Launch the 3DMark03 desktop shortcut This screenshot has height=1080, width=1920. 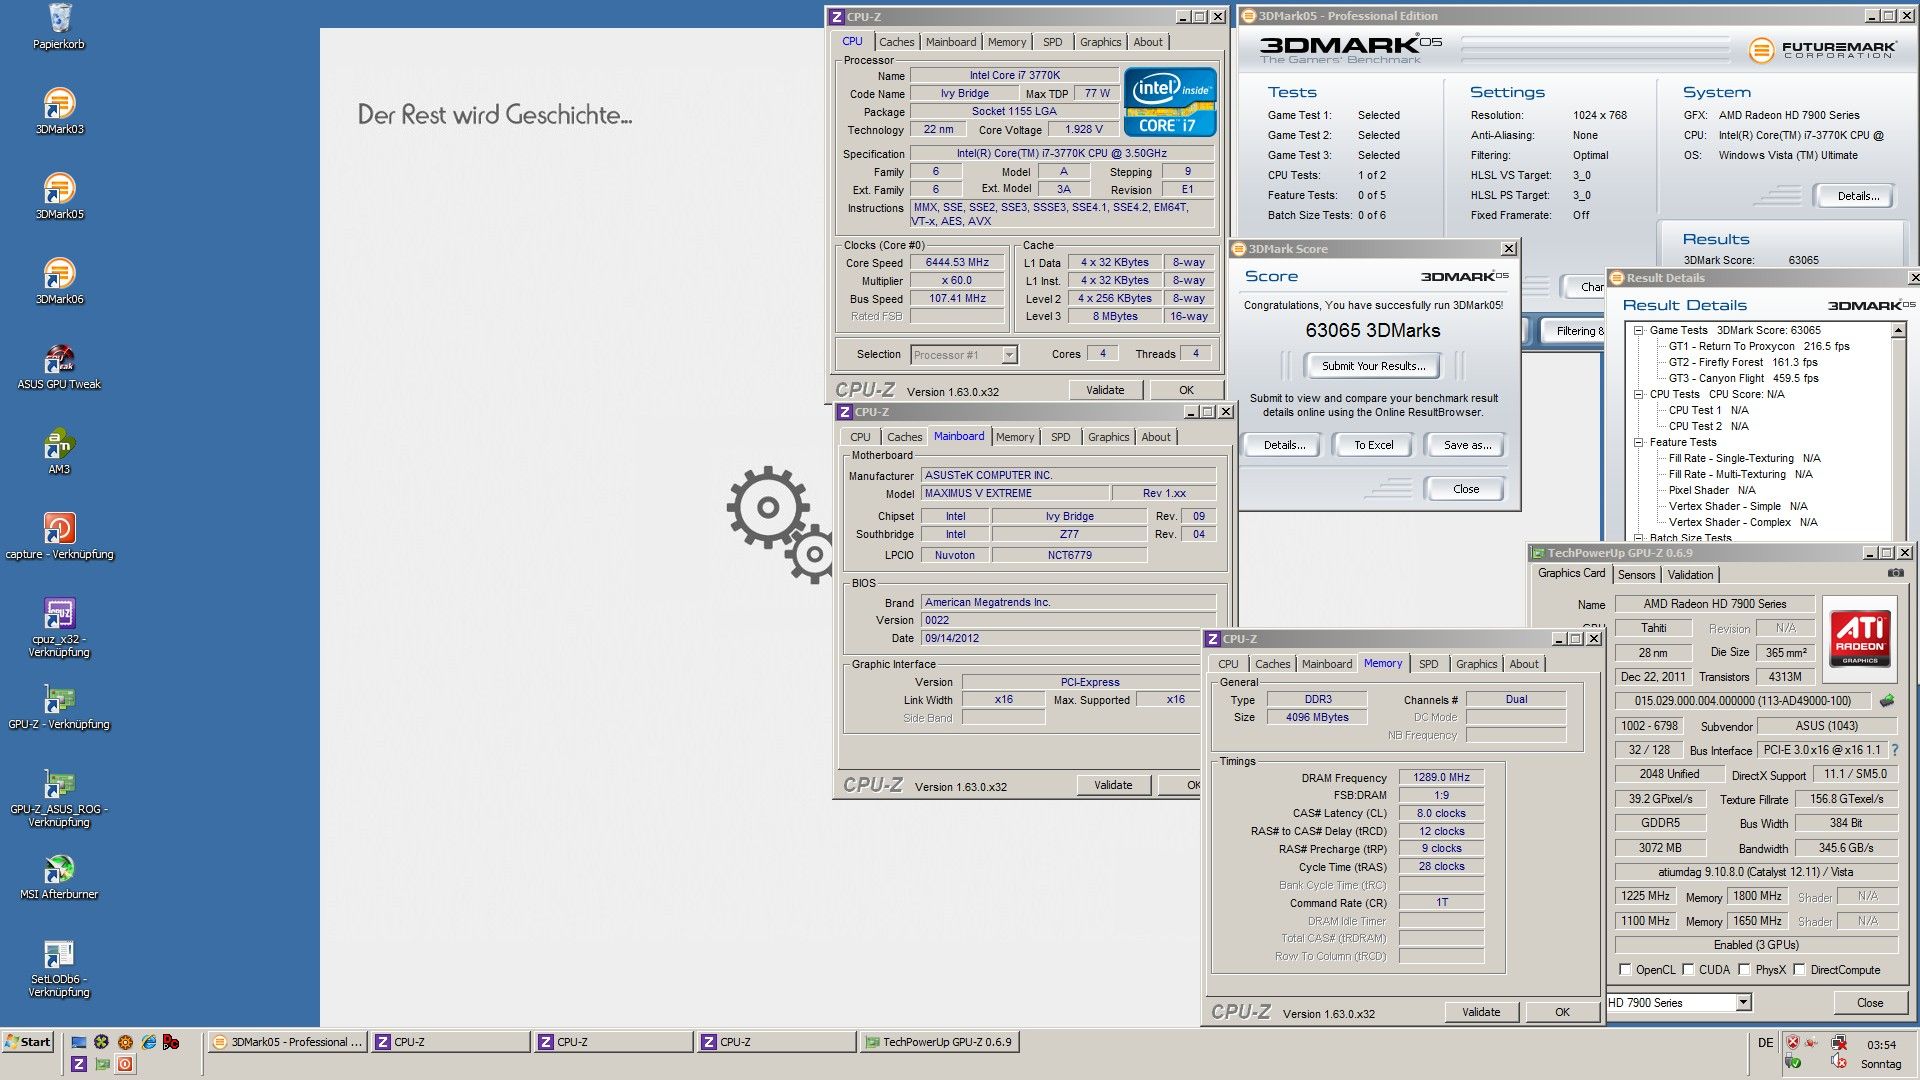click(x=59, y=111)
